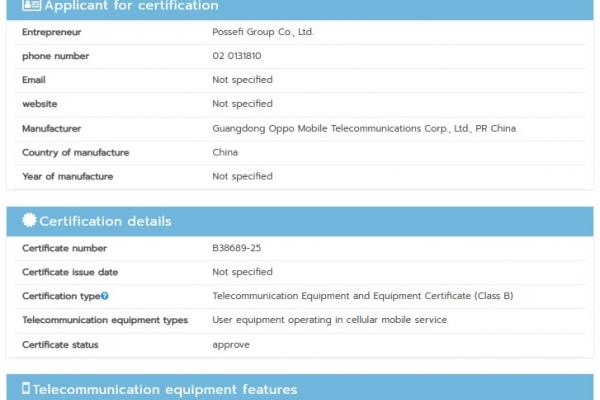Click the Certificate number label

tap(65, 248)
